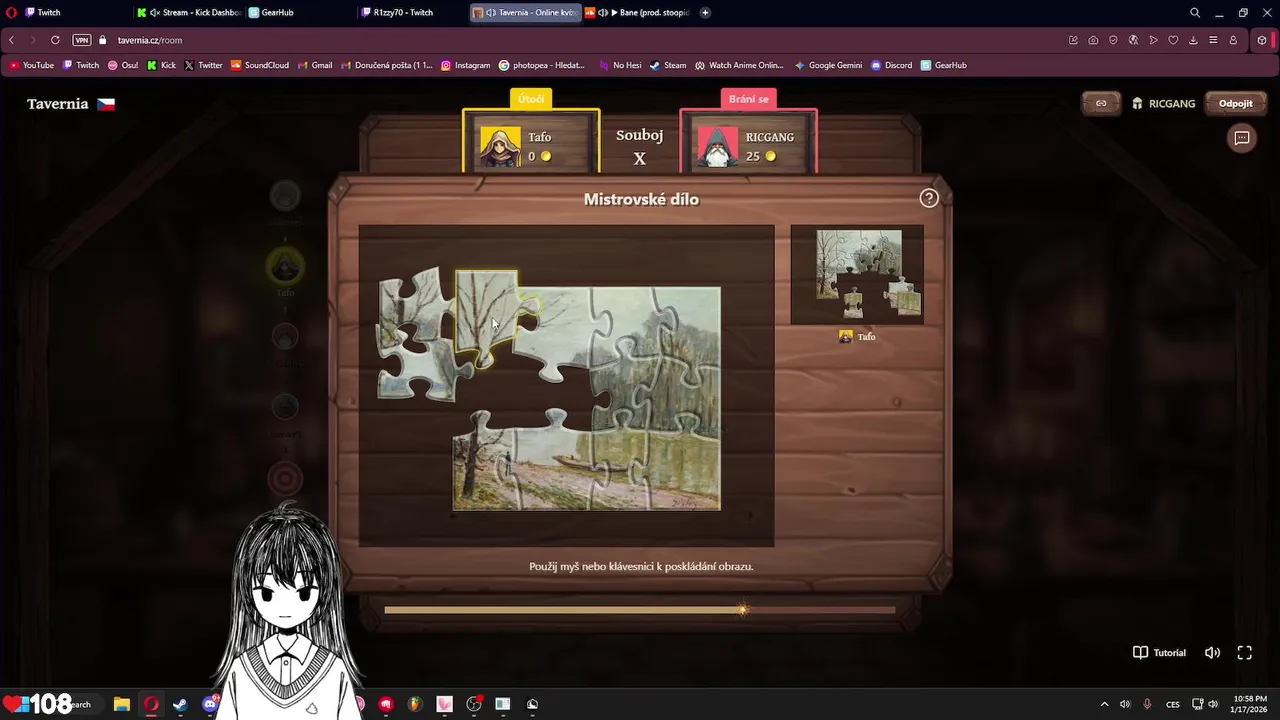The width and height of the screenshot is (1280, 720).
Task: Open the Instagram bookmark
Action: (x=465, y=65)
